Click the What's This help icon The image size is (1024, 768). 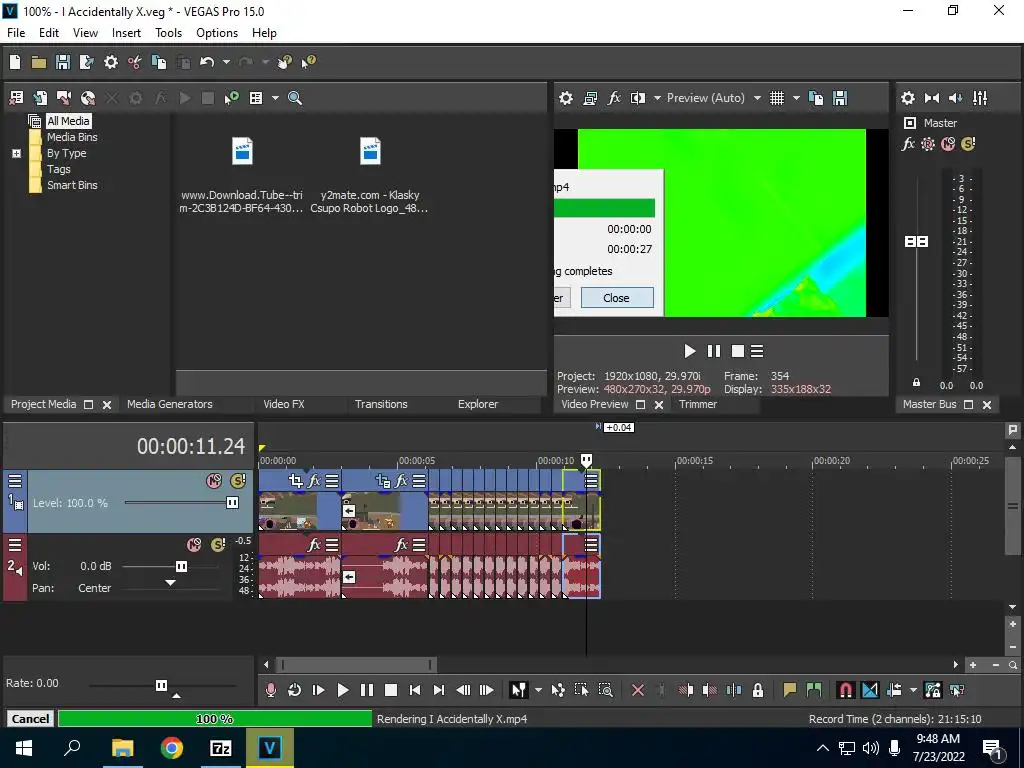308,62
